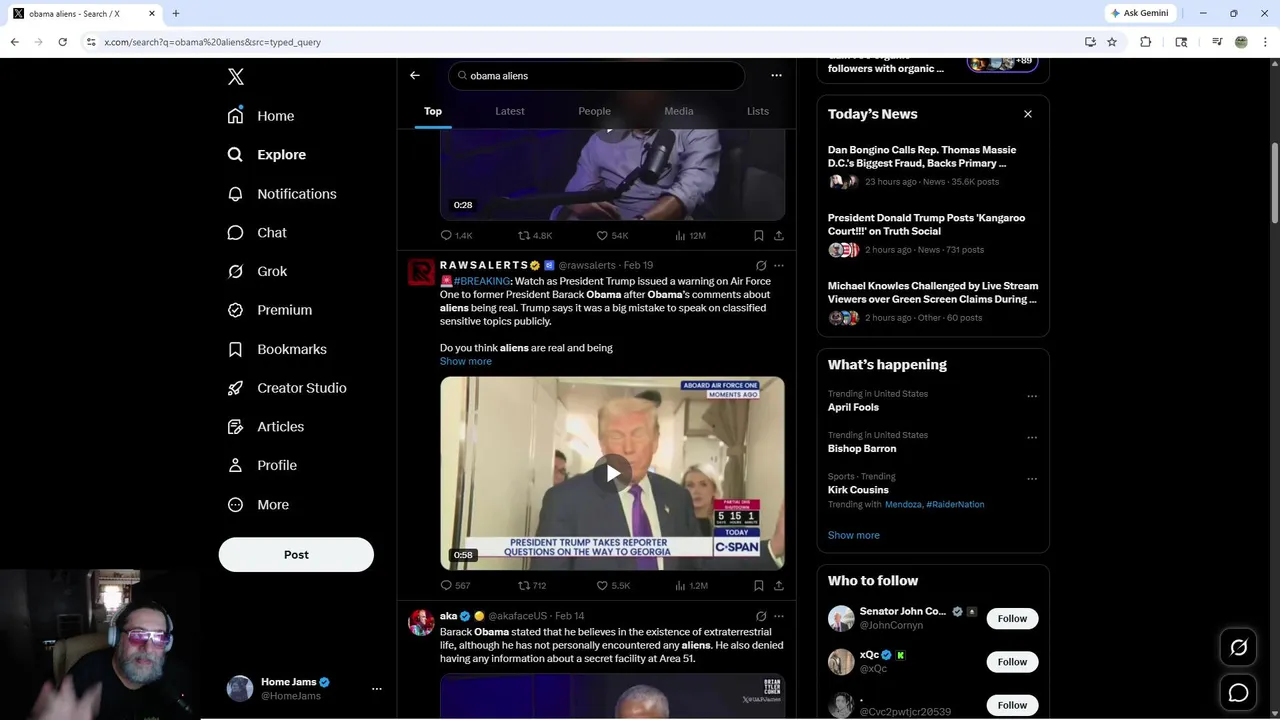Viewport: 1280px width, 720px height.
Task: Reply to post with 1.4K replies
Action: 456,236
